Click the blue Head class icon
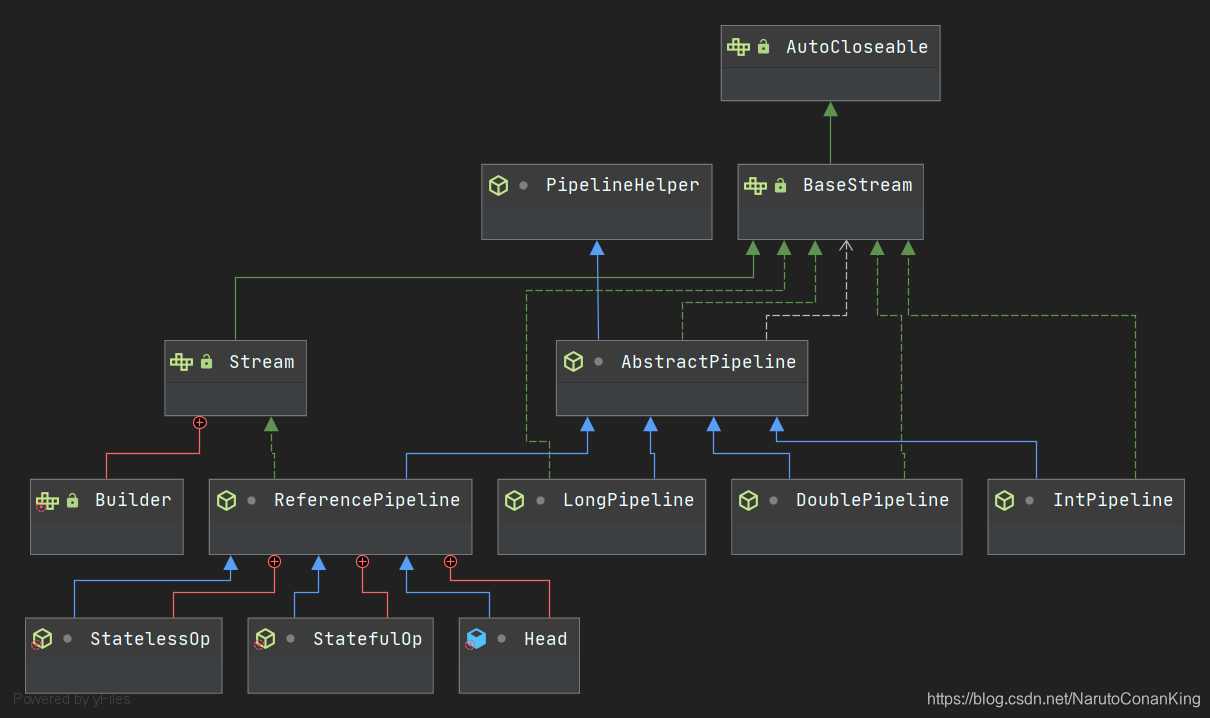The height and width of the screenshot is (718, 1210). [475, 639]
